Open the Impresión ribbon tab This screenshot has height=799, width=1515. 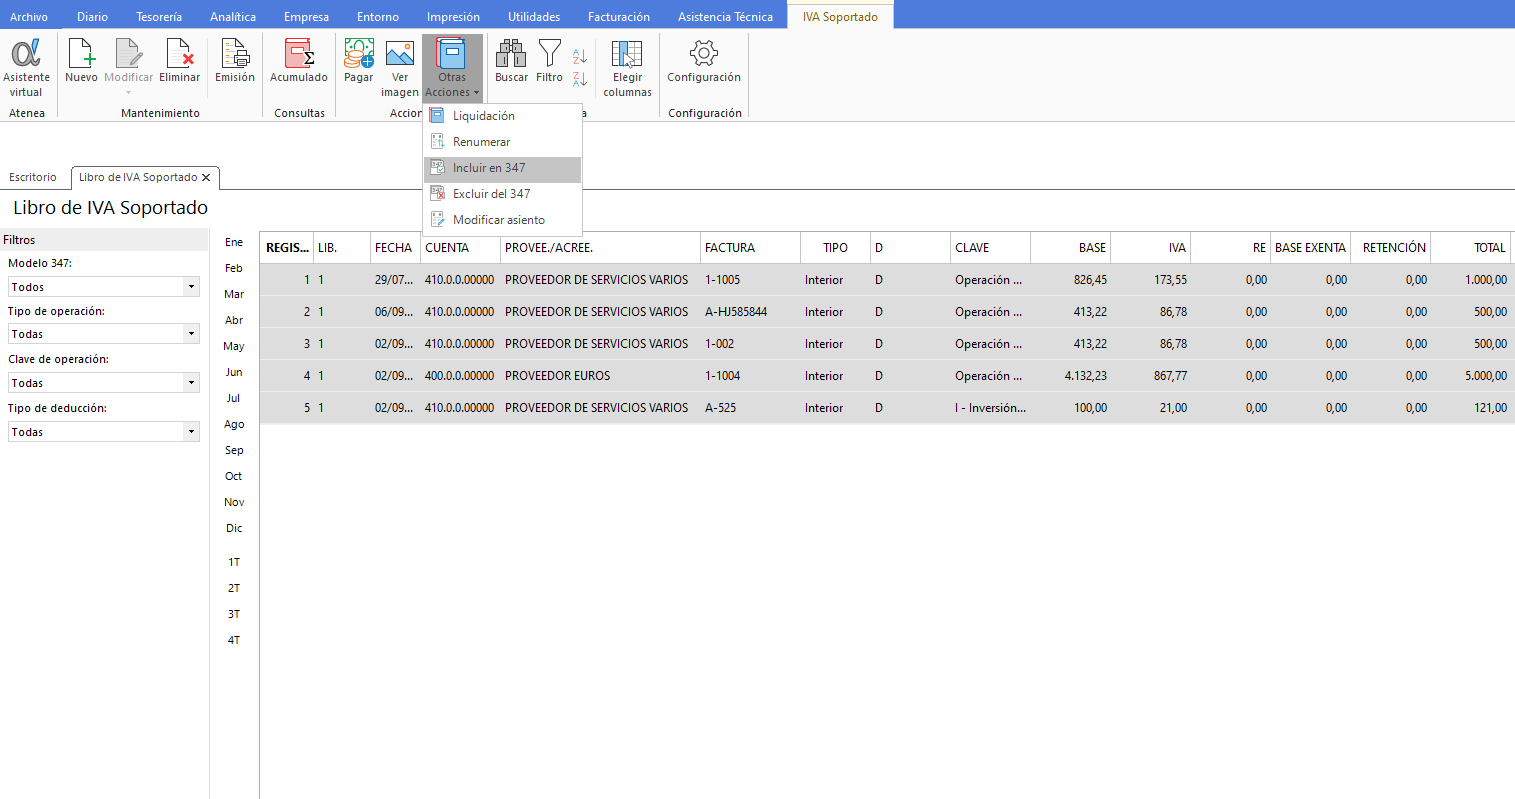453,17
